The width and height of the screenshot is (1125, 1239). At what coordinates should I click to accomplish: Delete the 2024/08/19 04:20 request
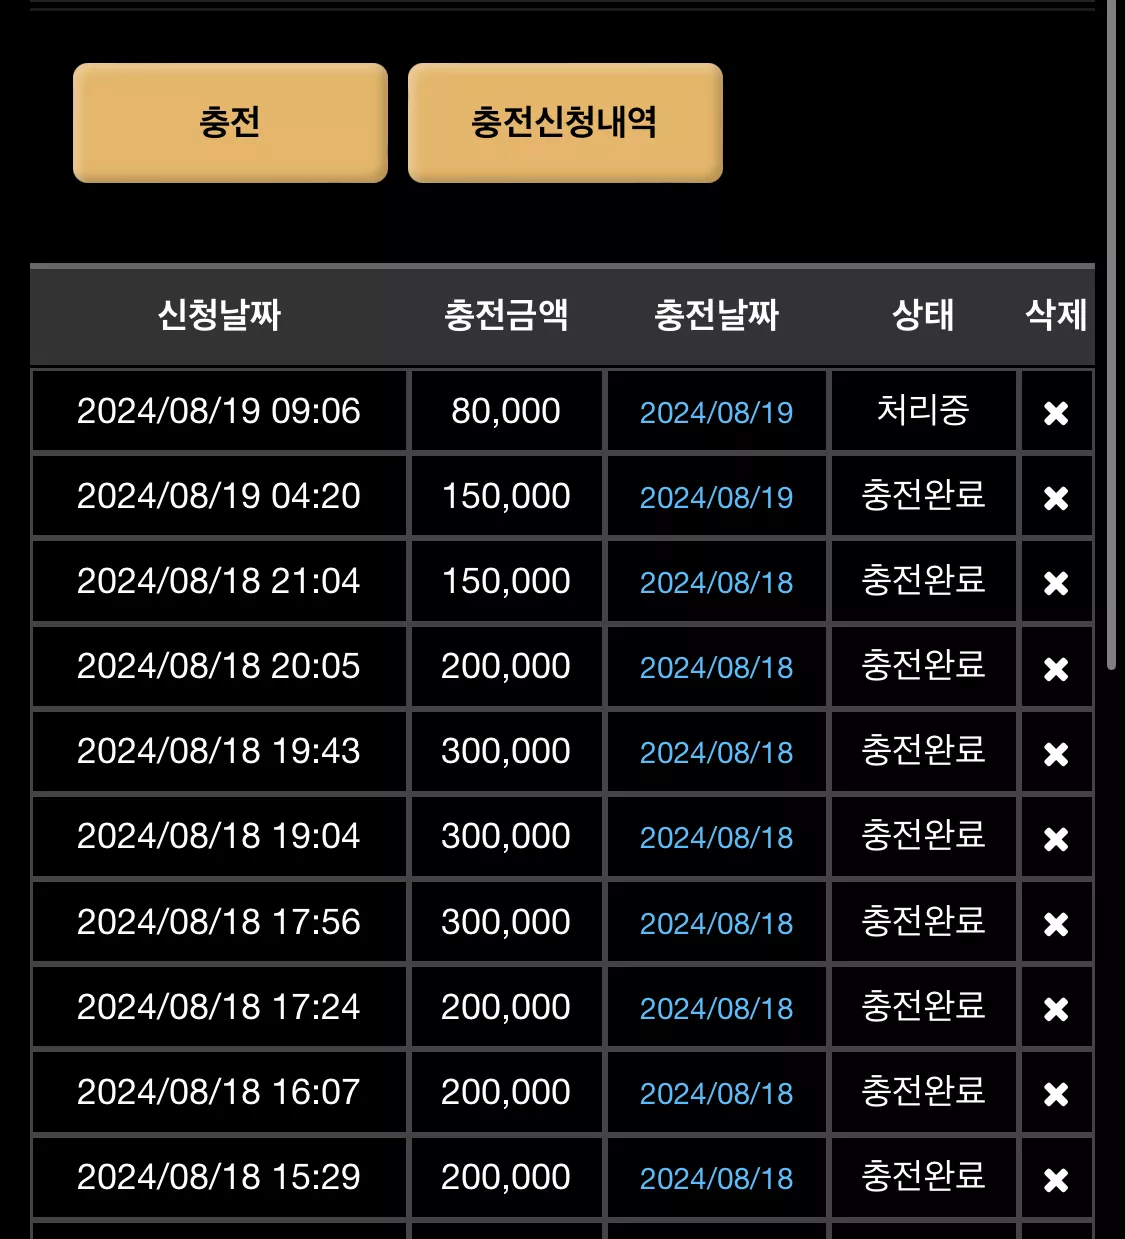tap(1056, 498)
